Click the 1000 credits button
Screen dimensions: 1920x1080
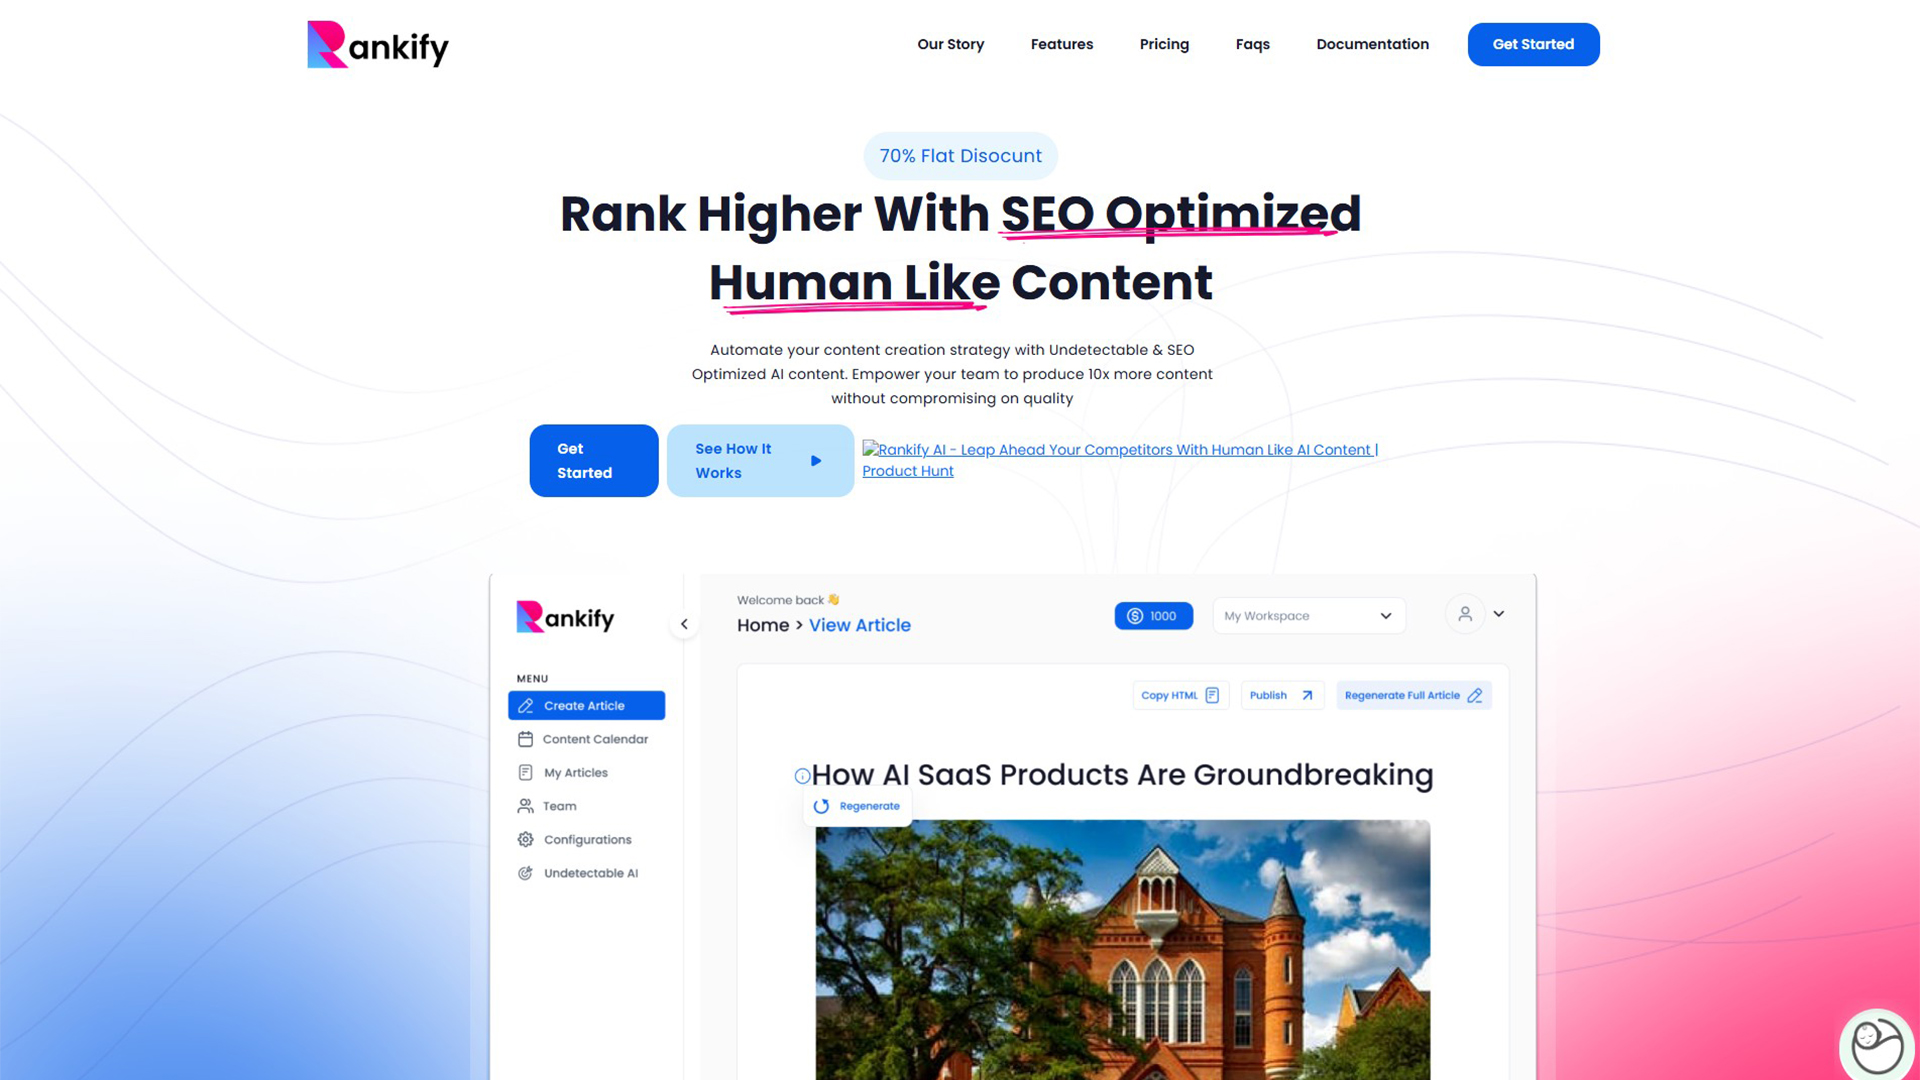tap(1153, 616)
